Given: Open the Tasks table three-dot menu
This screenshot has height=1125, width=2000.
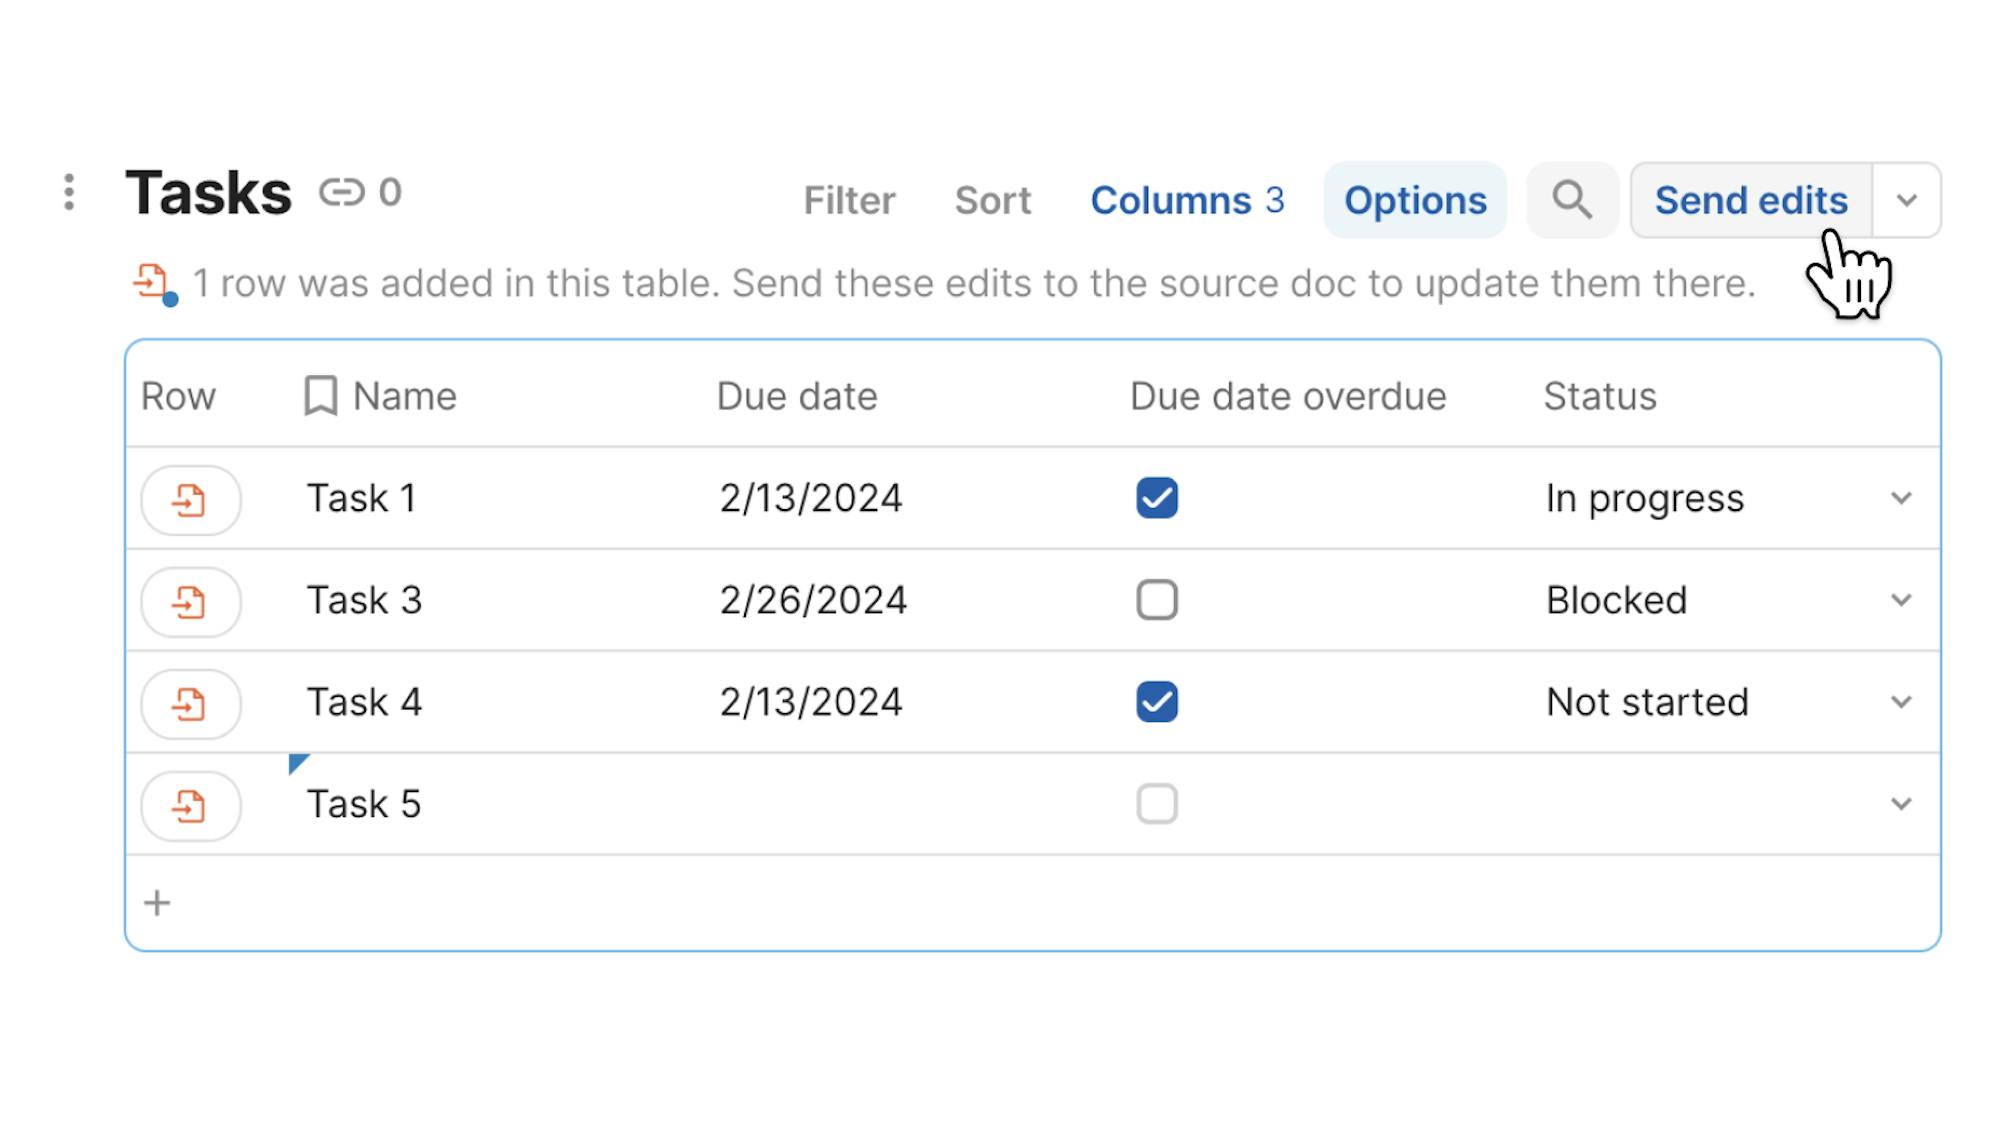Looking at the screenshot, I should pos(69,192).
